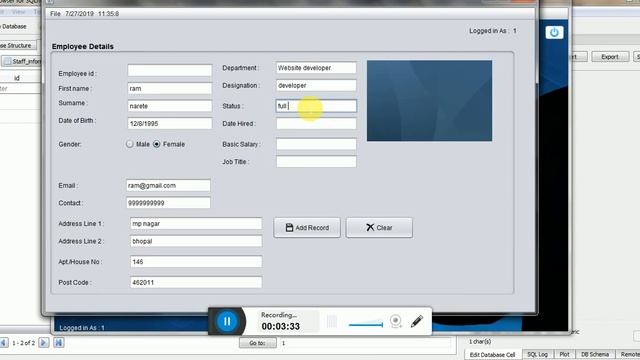
Task: Pause the screen recording
Action: (227, 321)
